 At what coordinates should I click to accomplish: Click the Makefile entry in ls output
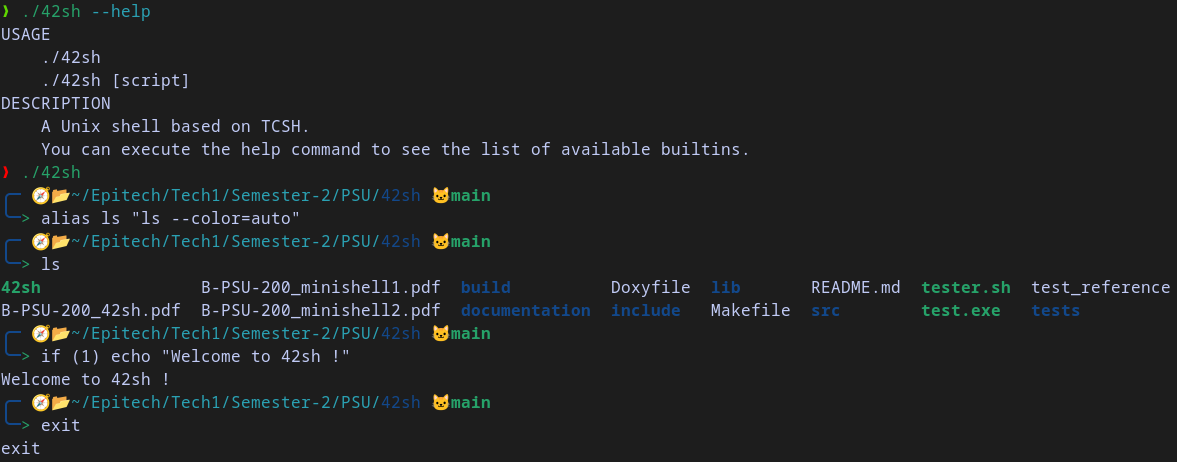(x=751, y=310)
